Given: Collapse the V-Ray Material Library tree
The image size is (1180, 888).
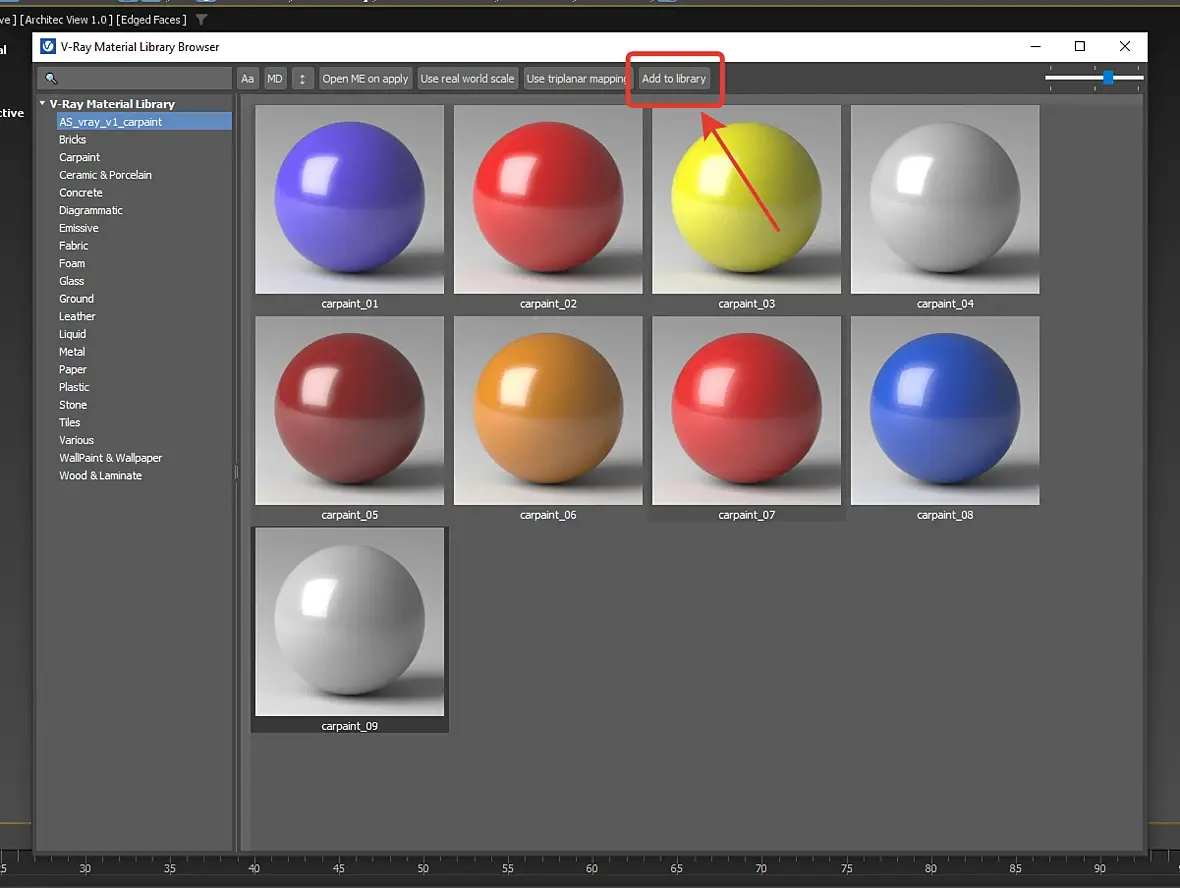Looking at the screenshot, I should coord(42,103).
